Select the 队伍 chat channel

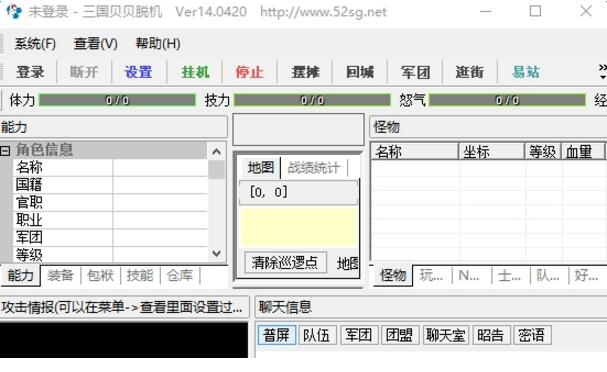[x=317, y=335]
